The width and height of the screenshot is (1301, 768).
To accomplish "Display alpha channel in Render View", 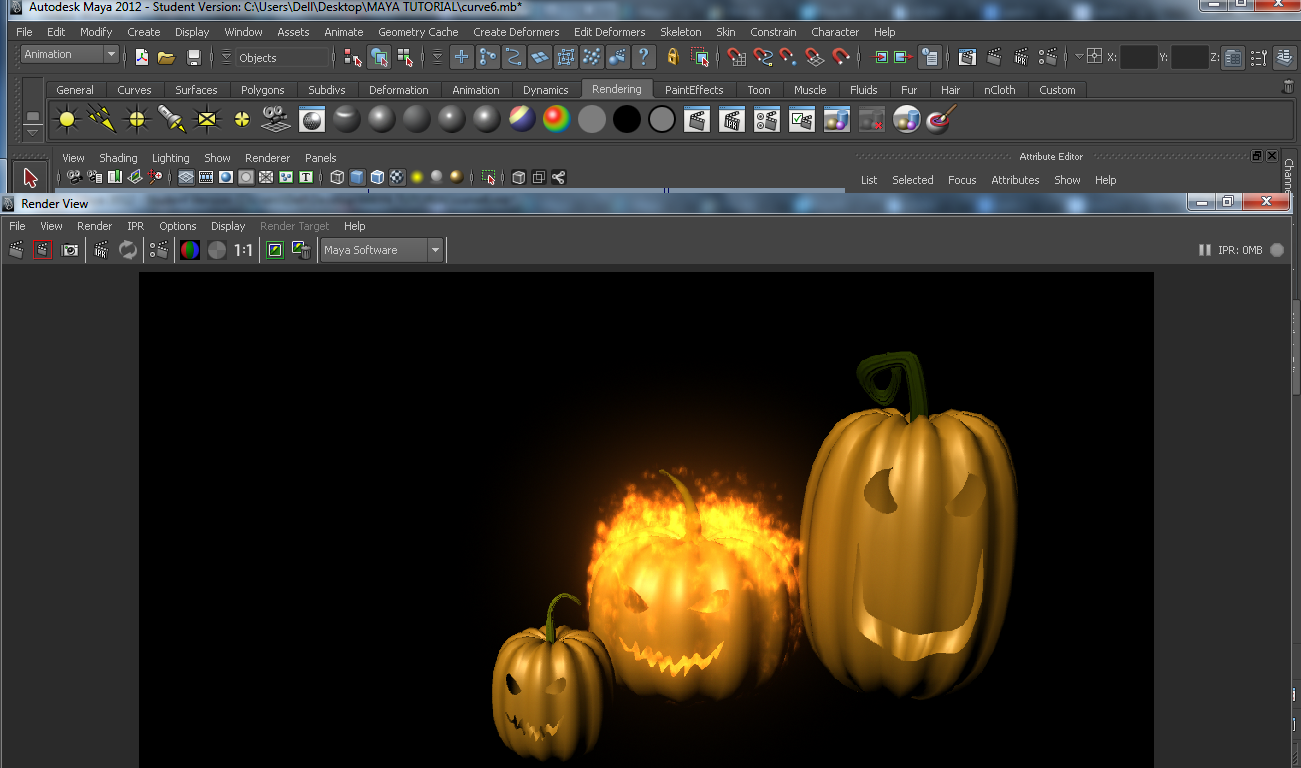I will click(x=217, y=250).
